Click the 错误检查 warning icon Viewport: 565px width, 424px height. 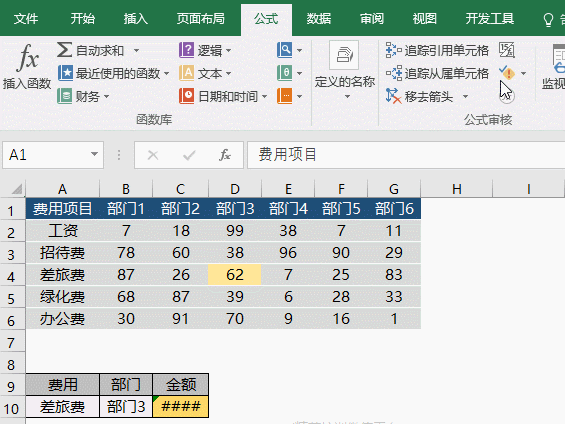[507, 73]
